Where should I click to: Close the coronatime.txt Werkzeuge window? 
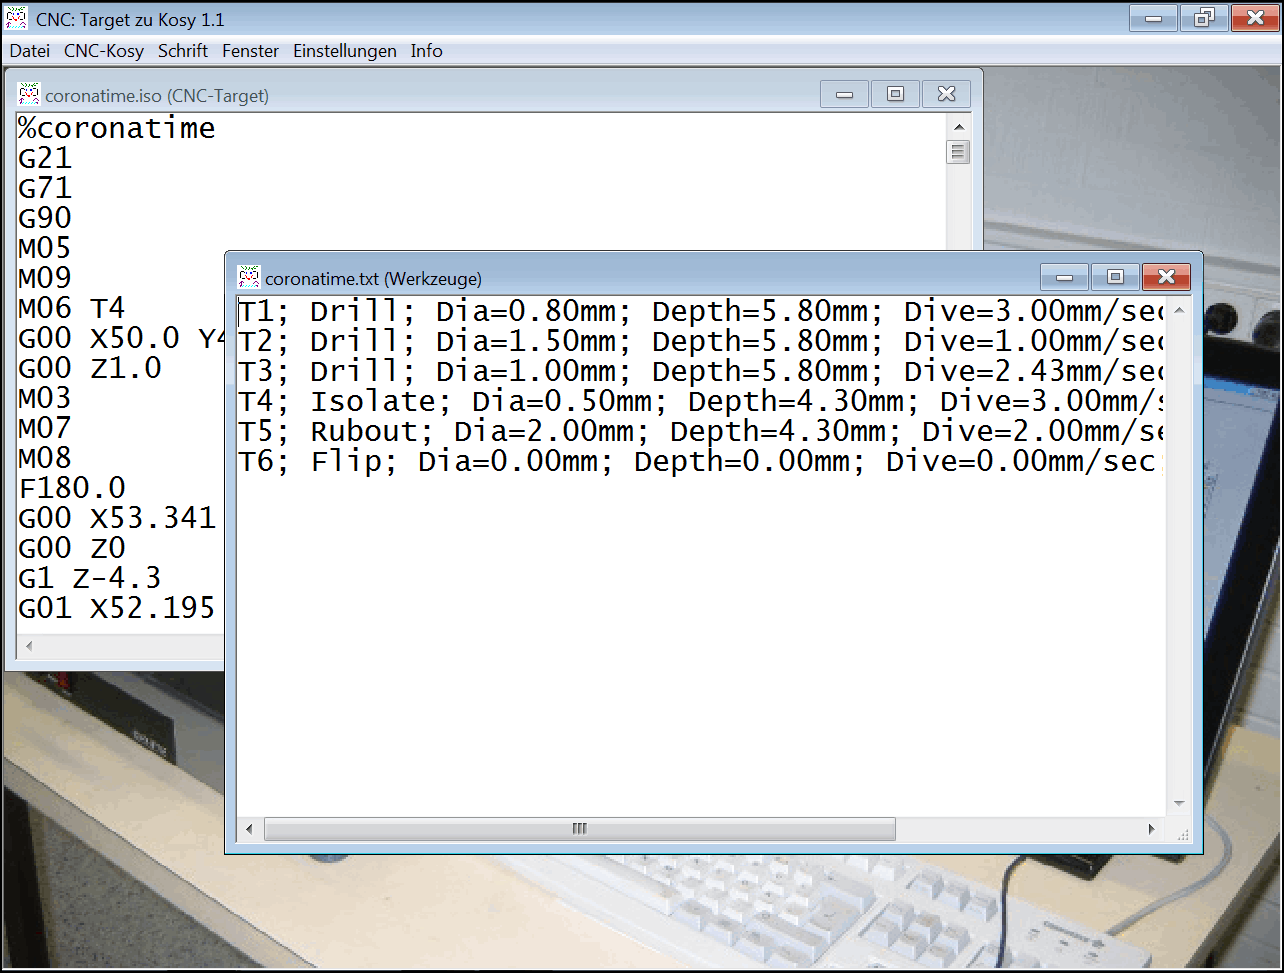pos(1165,277)
